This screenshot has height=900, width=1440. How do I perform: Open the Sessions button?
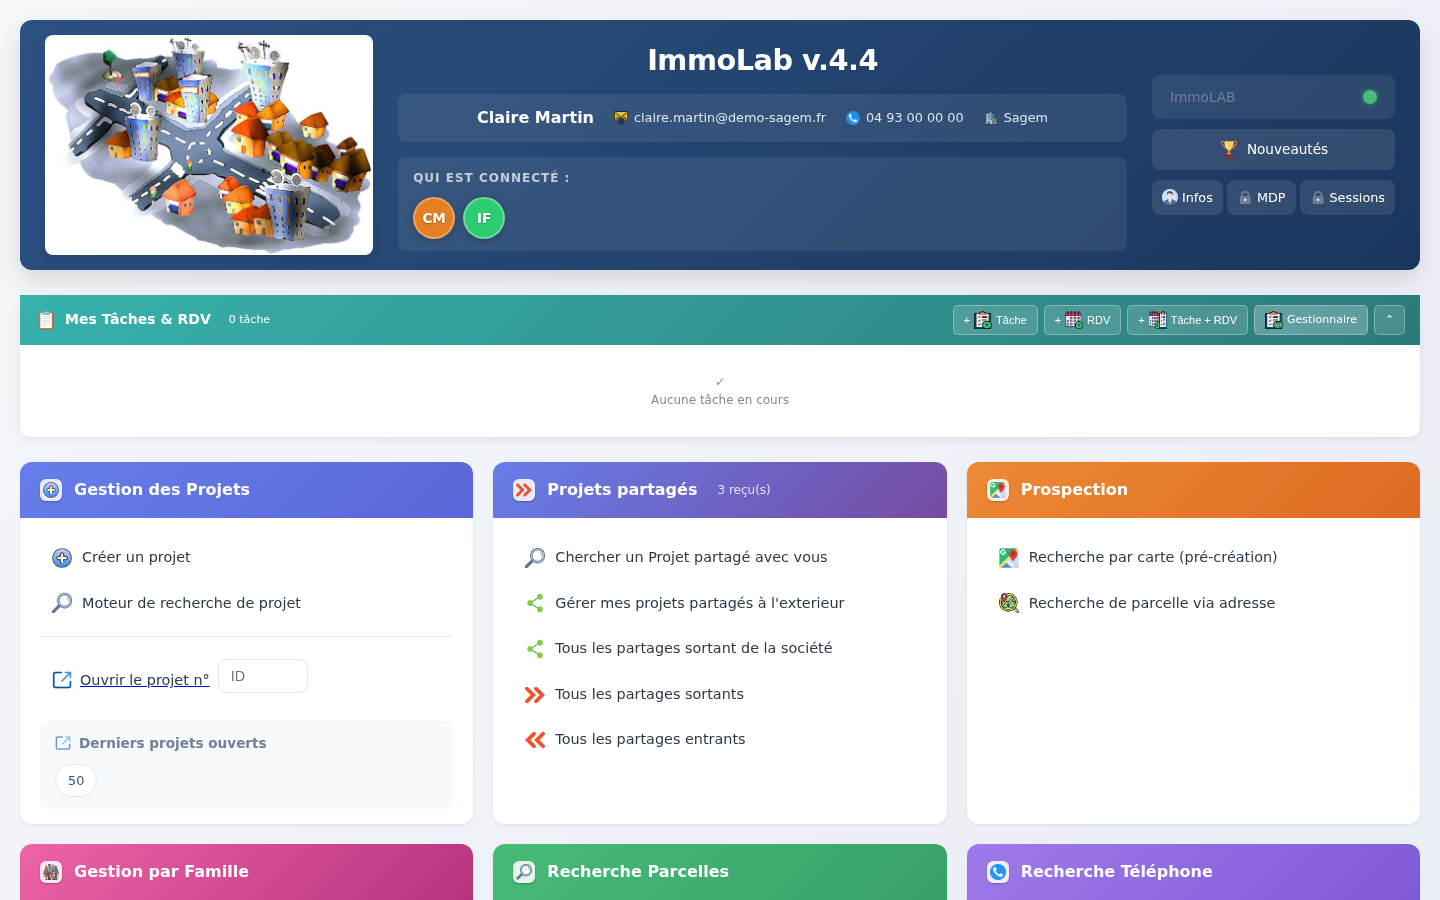(x=1347, y=198)
